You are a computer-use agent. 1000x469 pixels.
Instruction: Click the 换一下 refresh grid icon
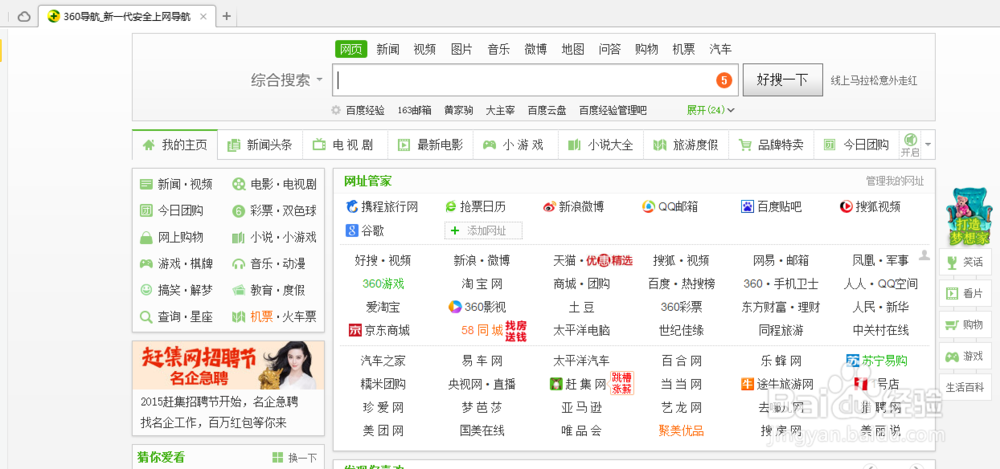click(277, 458)
